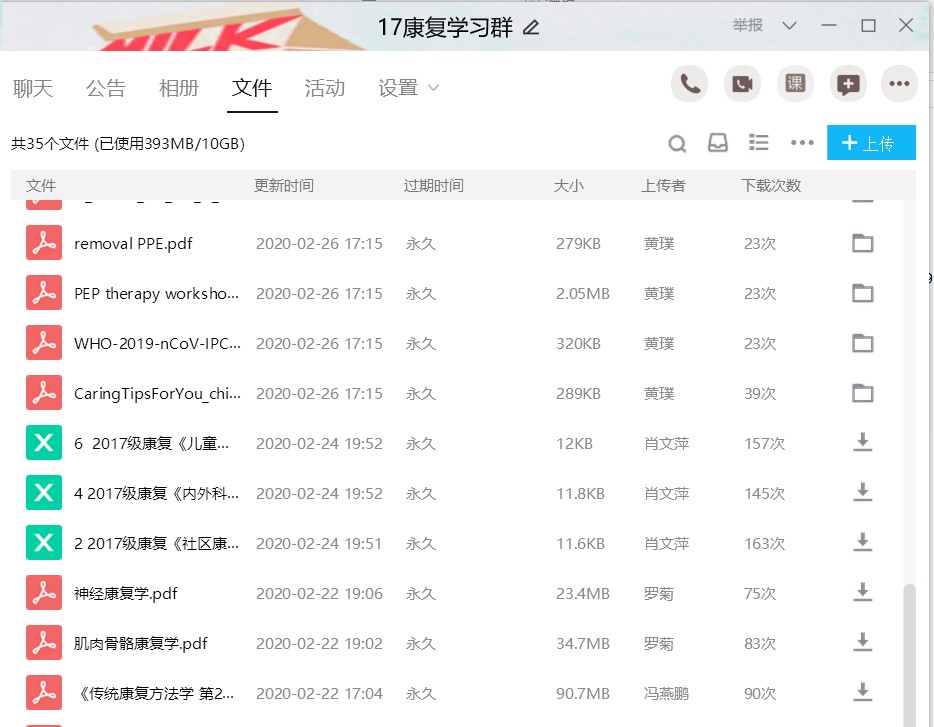Open the group class (课) feature
Image resolution: width=934 pixels, height=727 pixels.
795,84
